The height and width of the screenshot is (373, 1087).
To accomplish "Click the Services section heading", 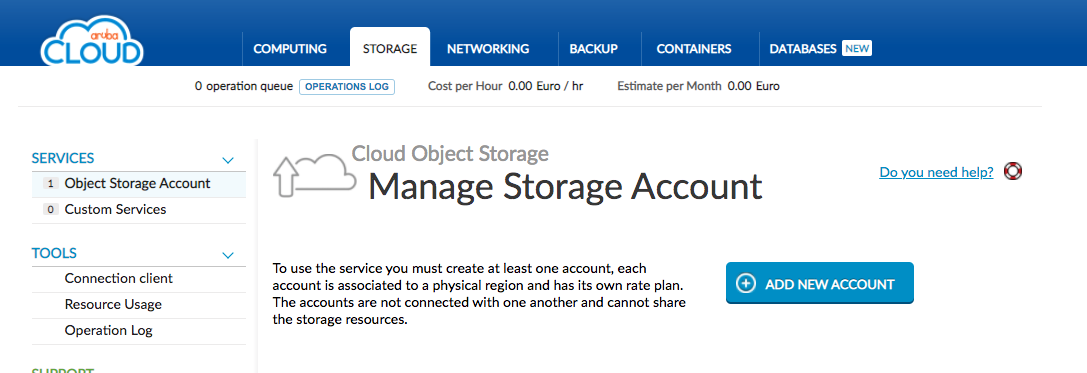I will 63,158.
